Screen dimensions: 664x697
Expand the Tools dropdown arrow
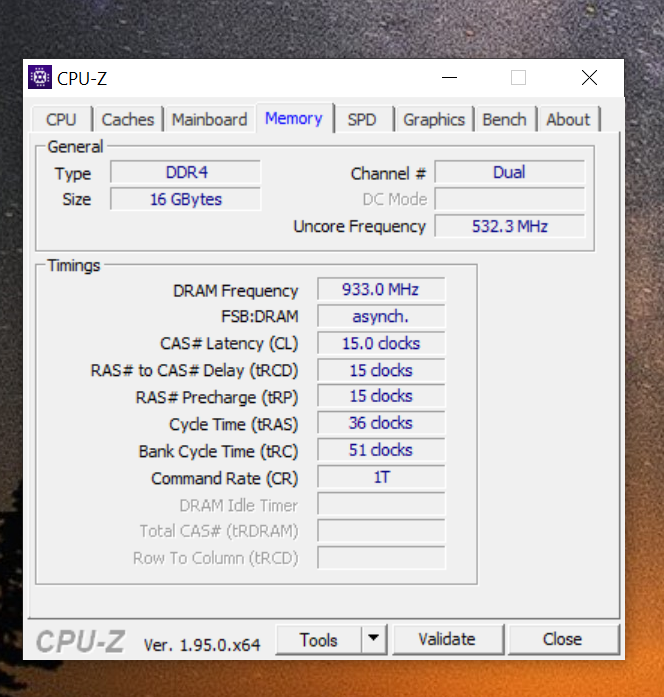pos(374,639)
